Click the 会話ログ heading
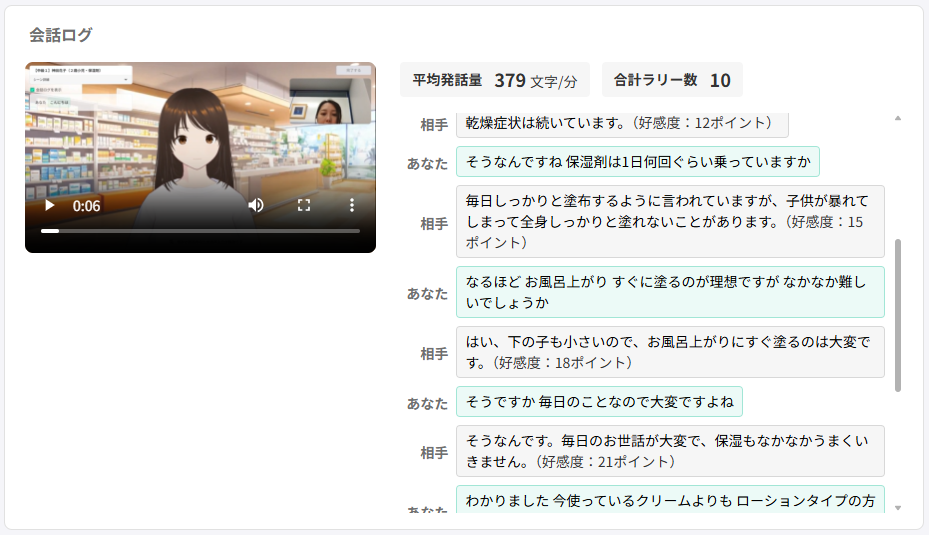The image size is (929, 535). click(x=61, y=35)
